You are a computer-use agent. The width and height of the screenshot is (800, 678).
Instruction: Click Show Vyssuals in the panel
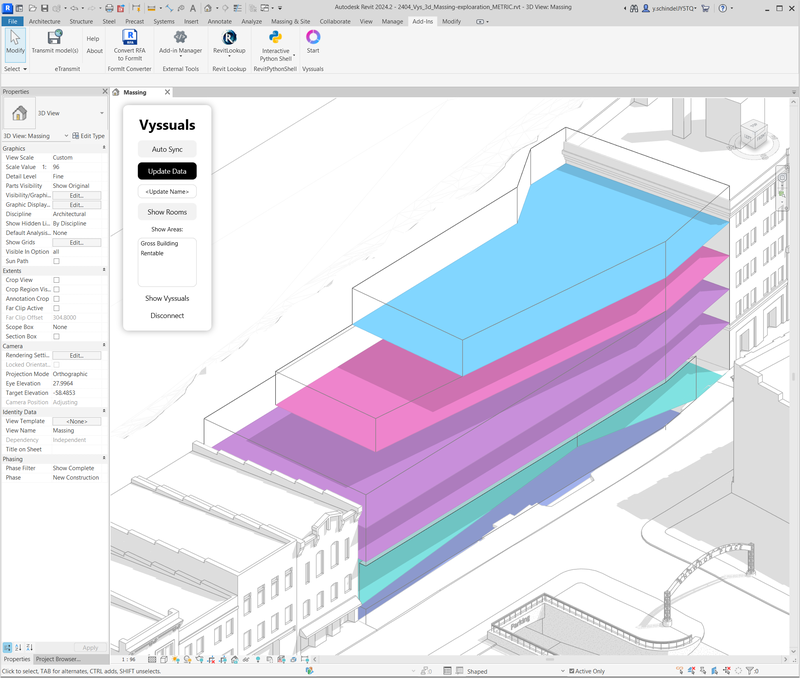[x=167, y=298]
